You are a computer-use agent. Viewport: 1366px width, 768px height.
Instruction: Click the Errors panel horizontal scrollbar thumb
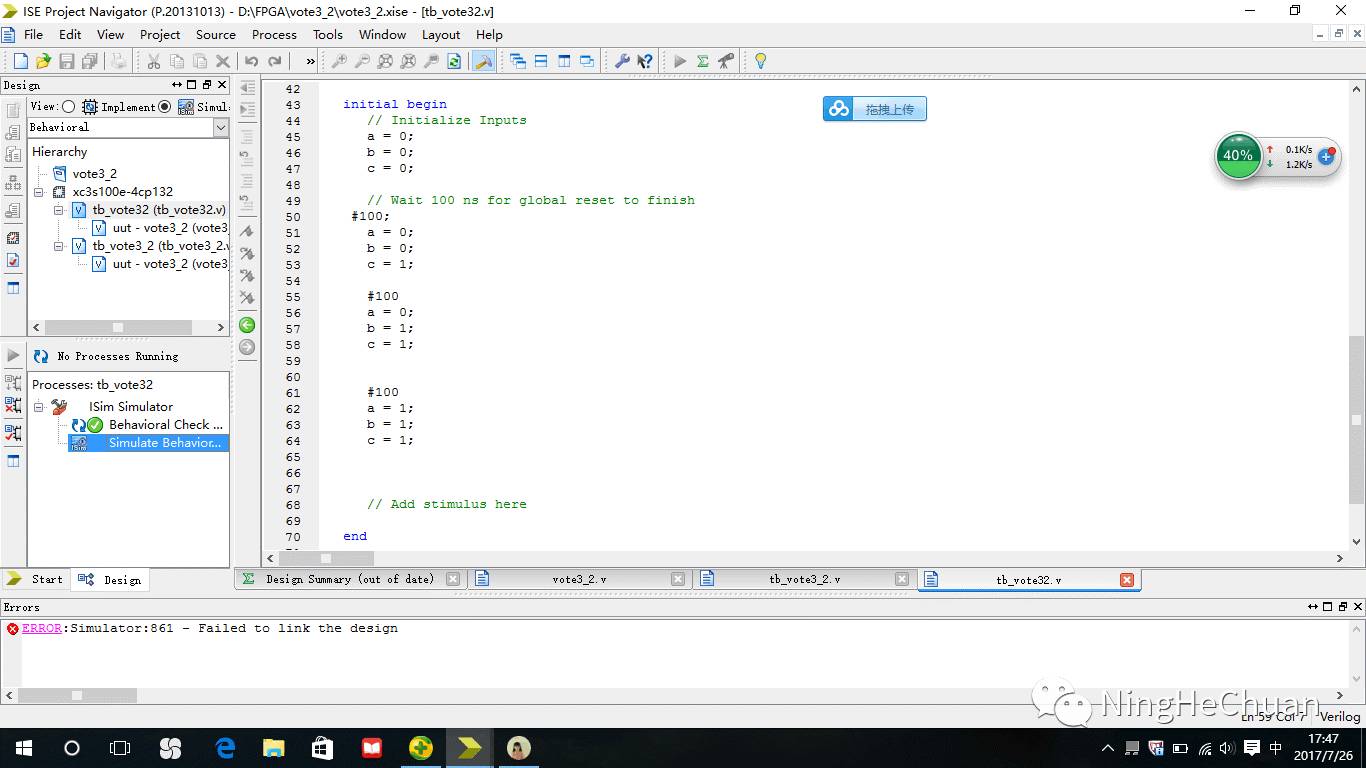(77, 695)
